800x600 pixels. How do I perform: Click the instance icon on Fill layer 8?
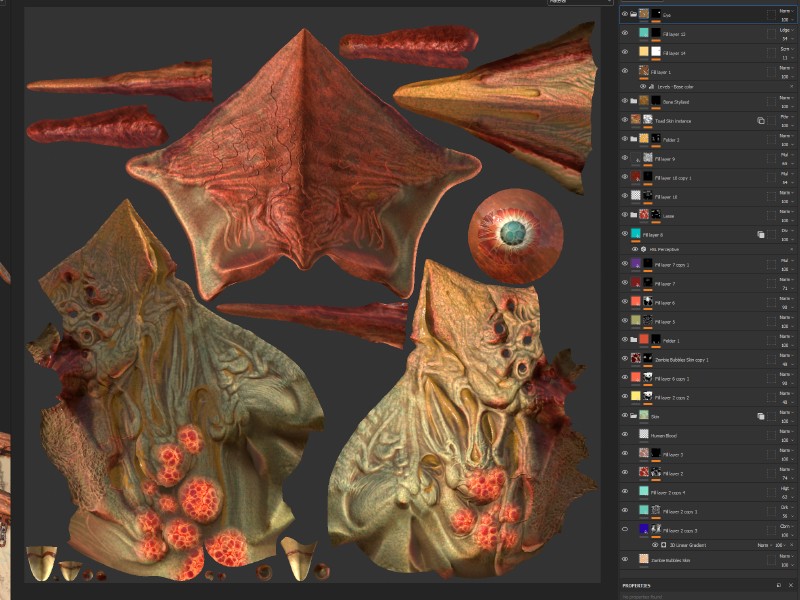(760, 234)
